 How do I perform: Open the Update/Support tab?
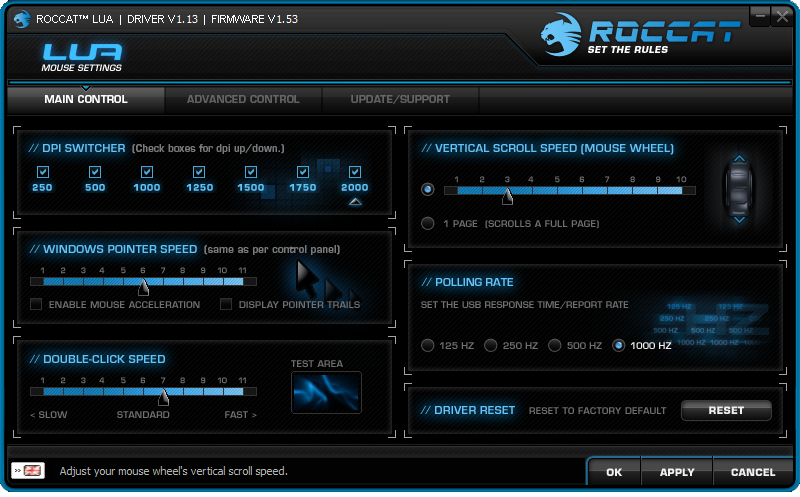400,100
